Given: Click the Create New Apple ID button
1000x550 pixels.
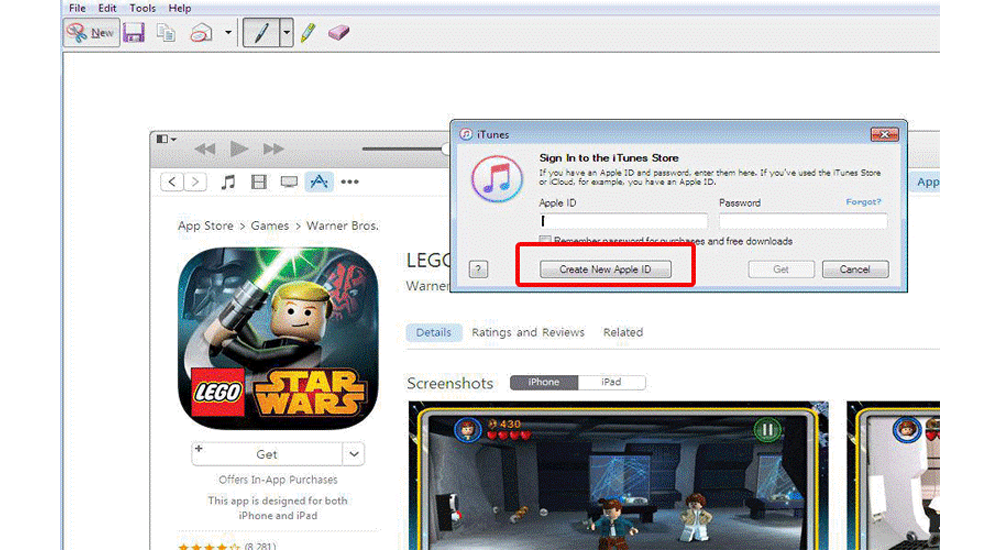Looking at the screenshot, I should pyautogui.click(x=605, y=269).
